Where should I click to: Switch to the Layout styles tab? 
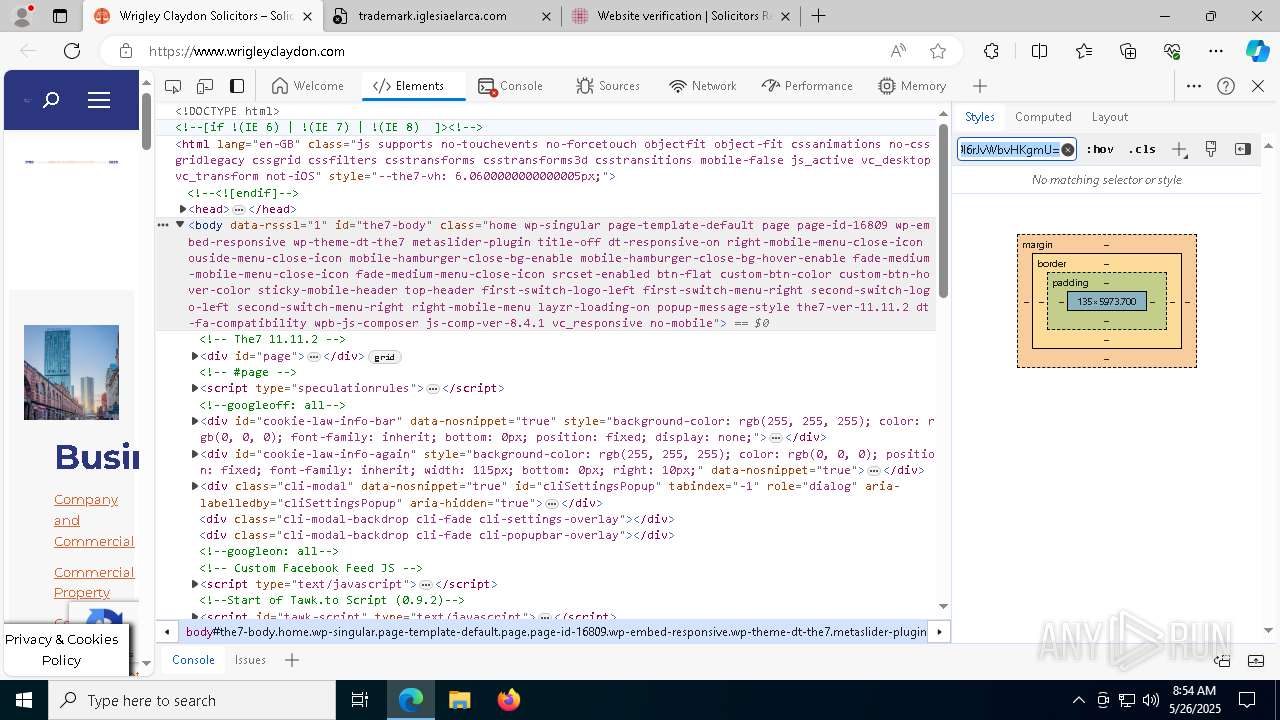[x=1109, y=117]
